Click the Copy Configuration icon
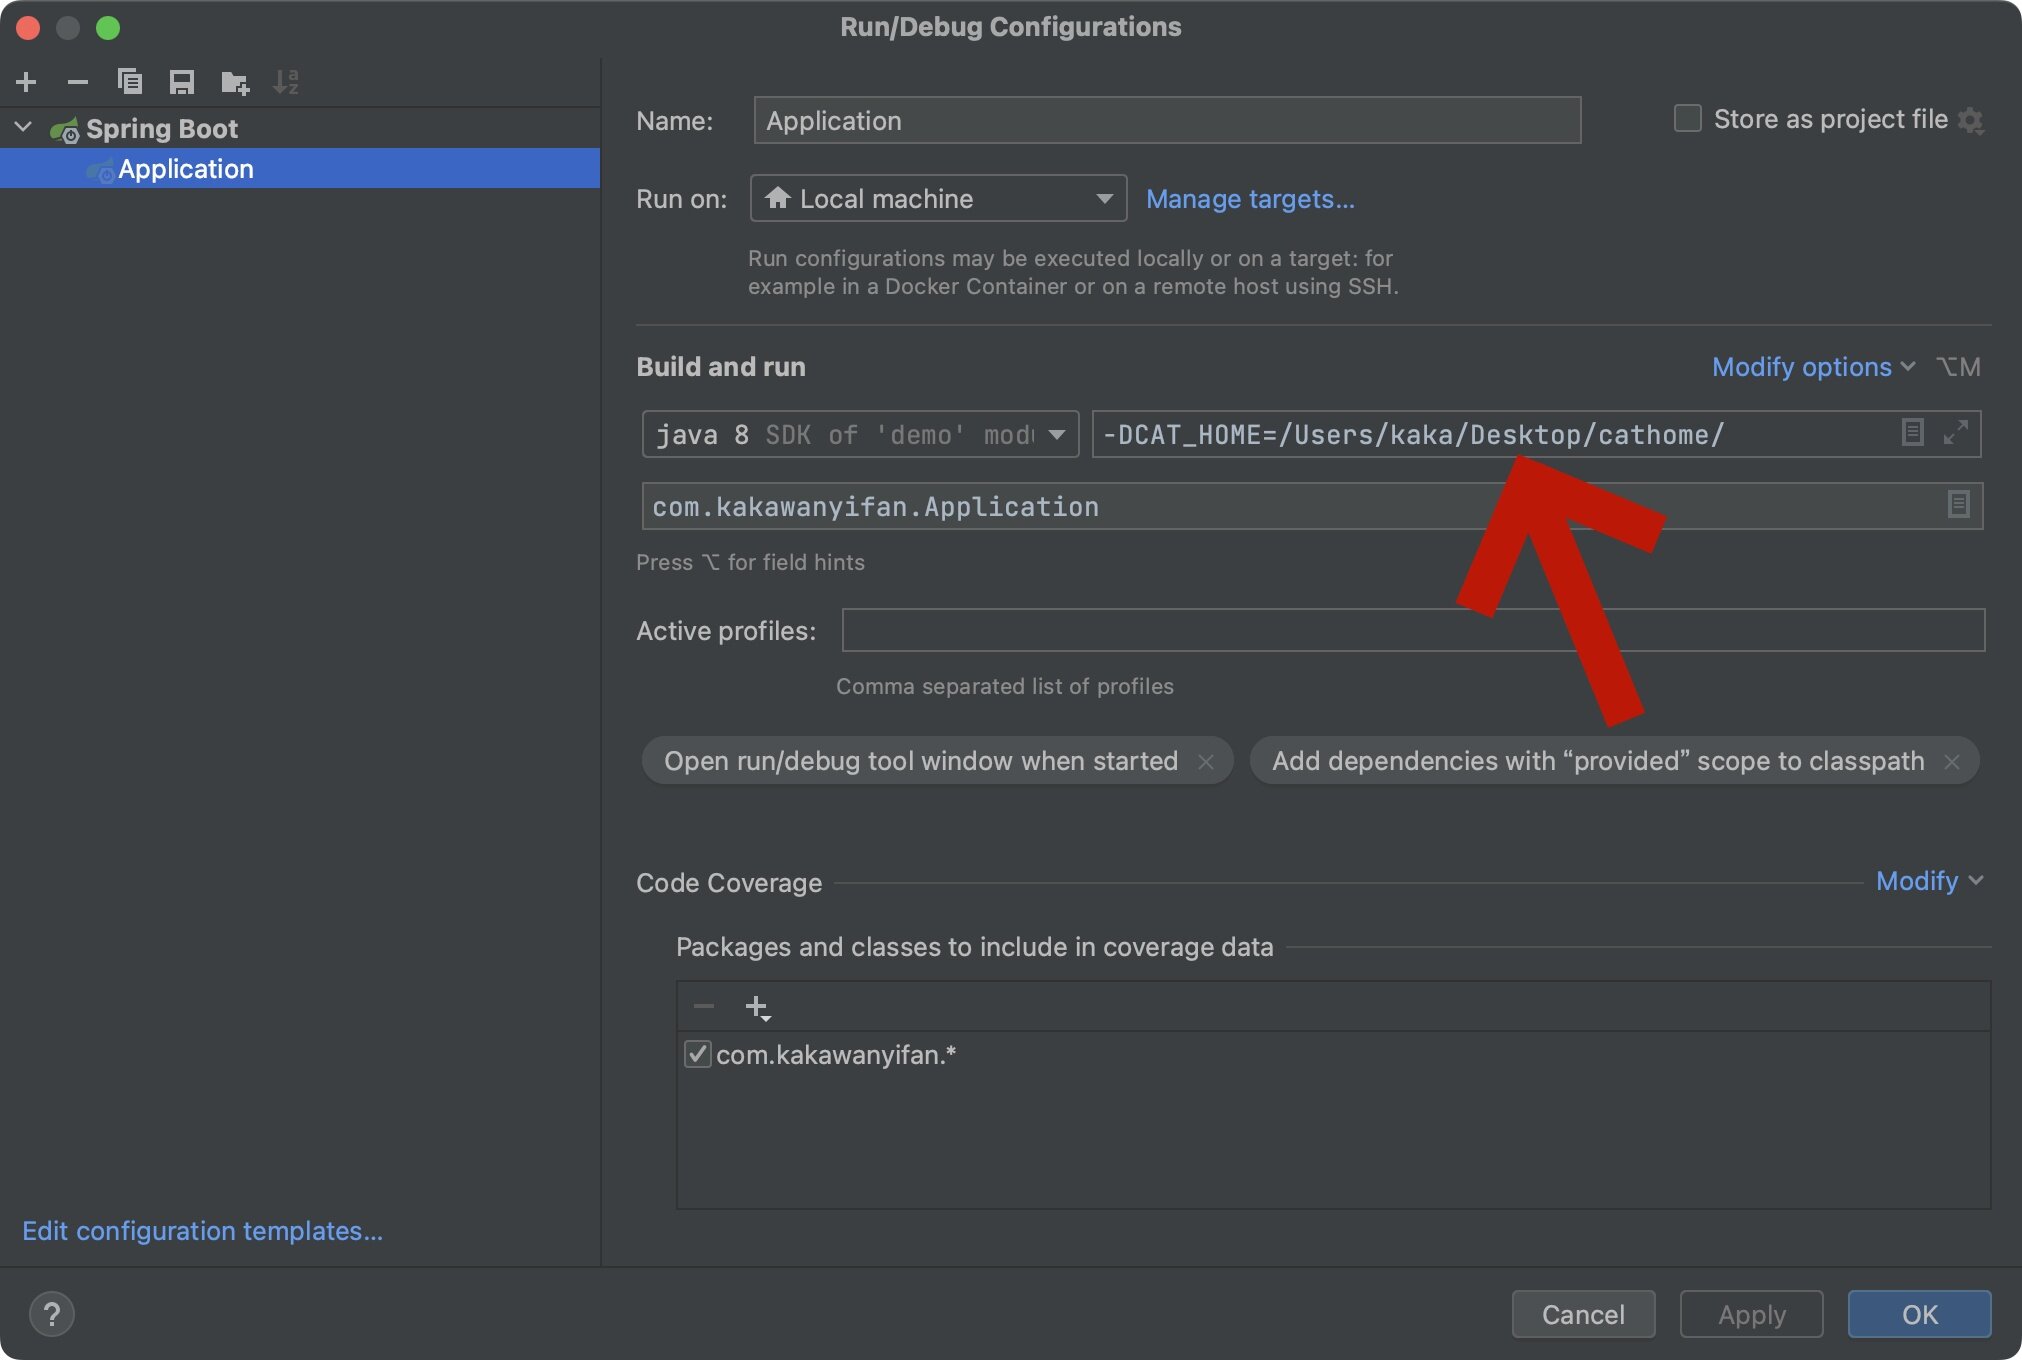 (x=130, y=82)
